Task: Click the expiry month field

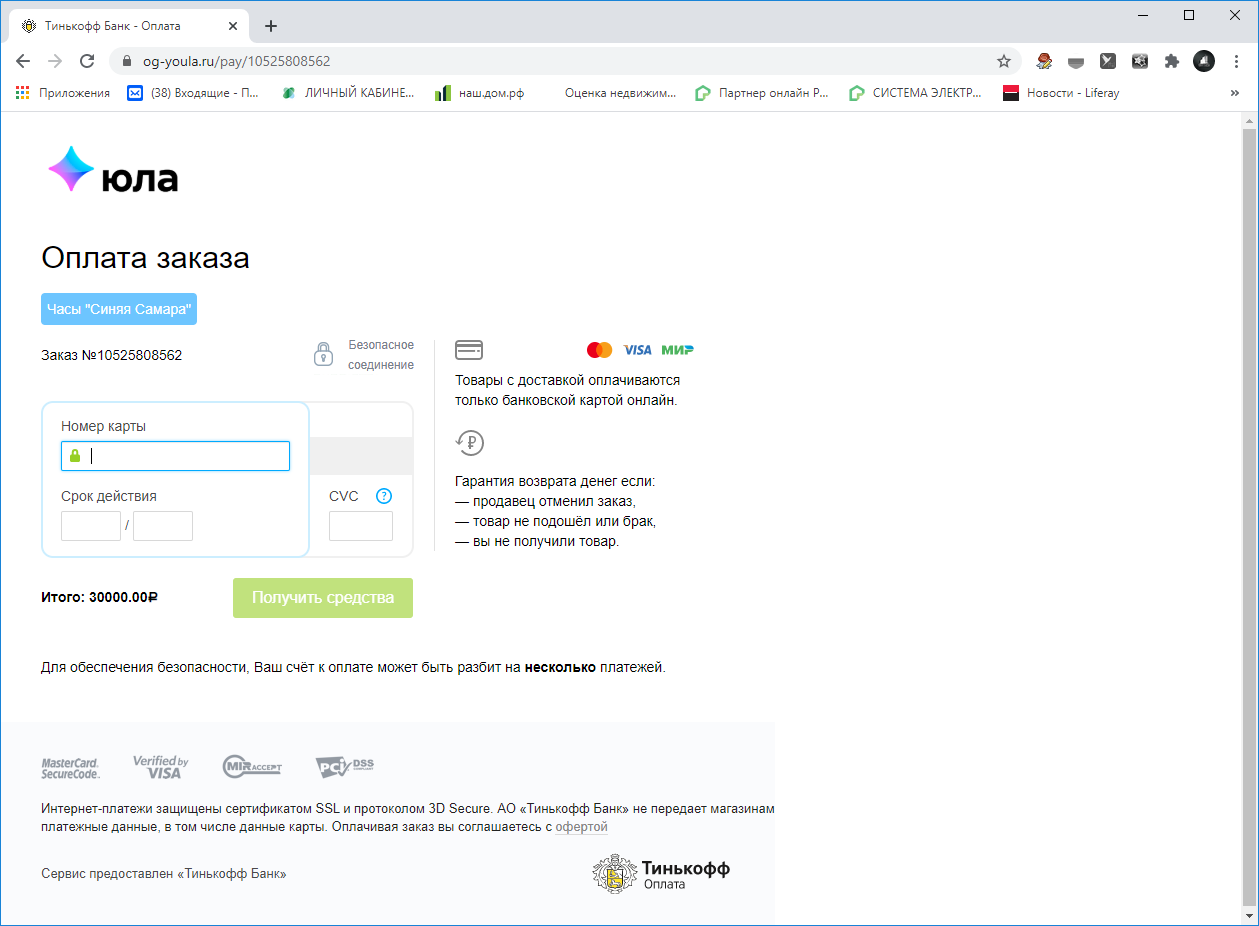Action: (x=91, y=526)
